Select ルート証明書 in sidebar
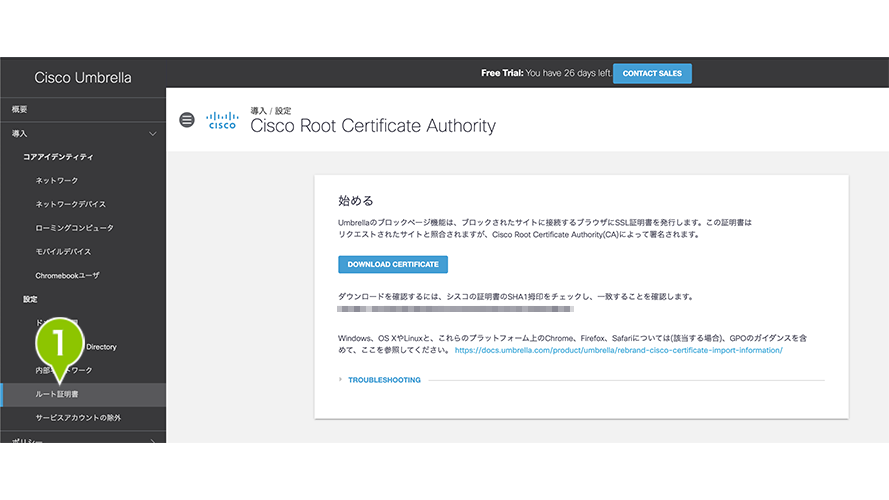The width and height of the screenshot is (889, 500). click(83, 395)
